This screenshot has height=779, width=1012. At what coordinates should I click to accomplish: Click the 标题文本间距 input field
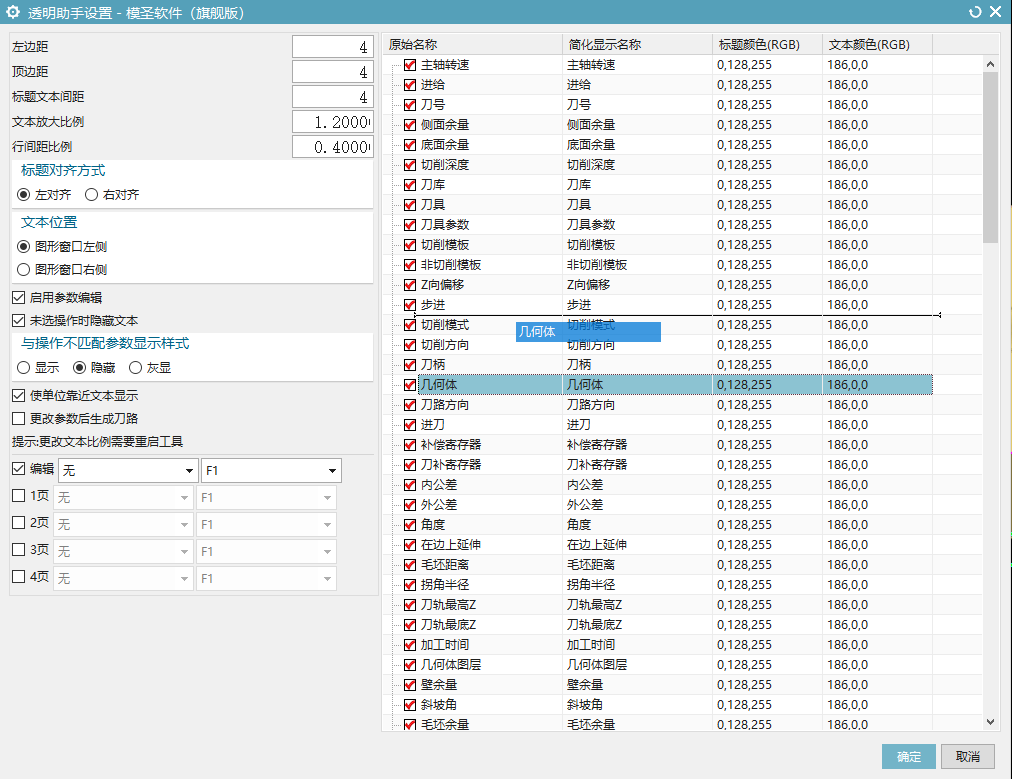click(x=332, y=97)
